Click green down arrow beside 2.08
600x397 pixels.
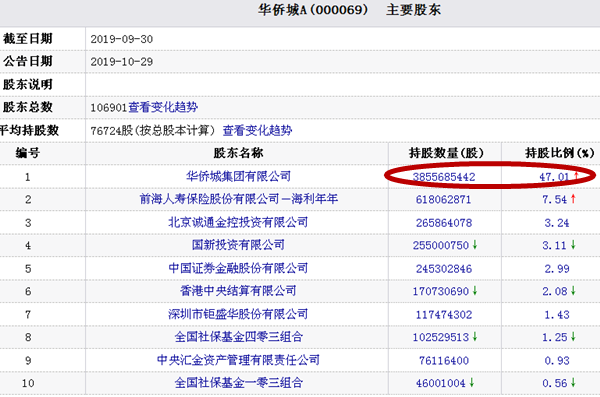coord(573,291)
